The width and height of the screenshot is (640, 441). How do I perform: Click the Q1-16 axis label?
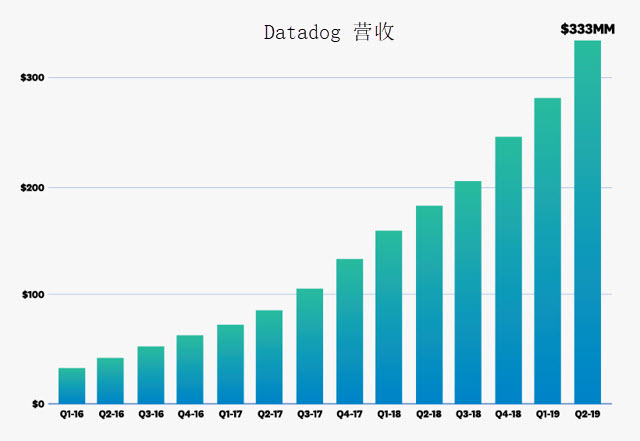point(72,414)
